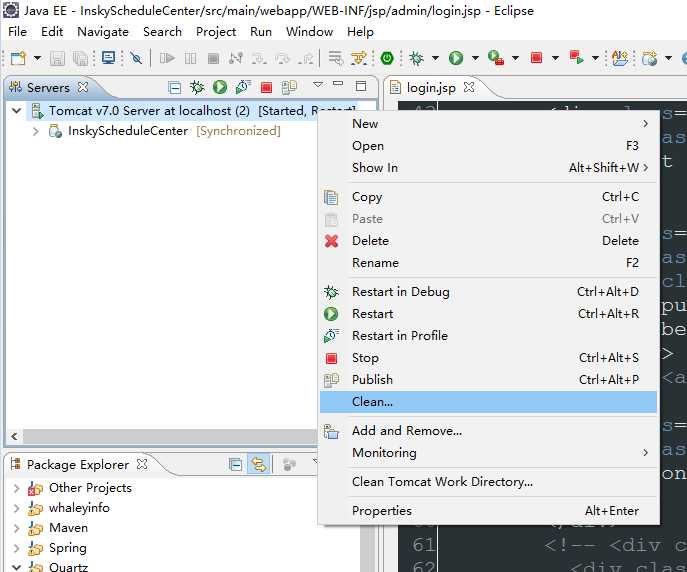Select Restart in the context menu
687x572 pixels.
tap(489, 314)
